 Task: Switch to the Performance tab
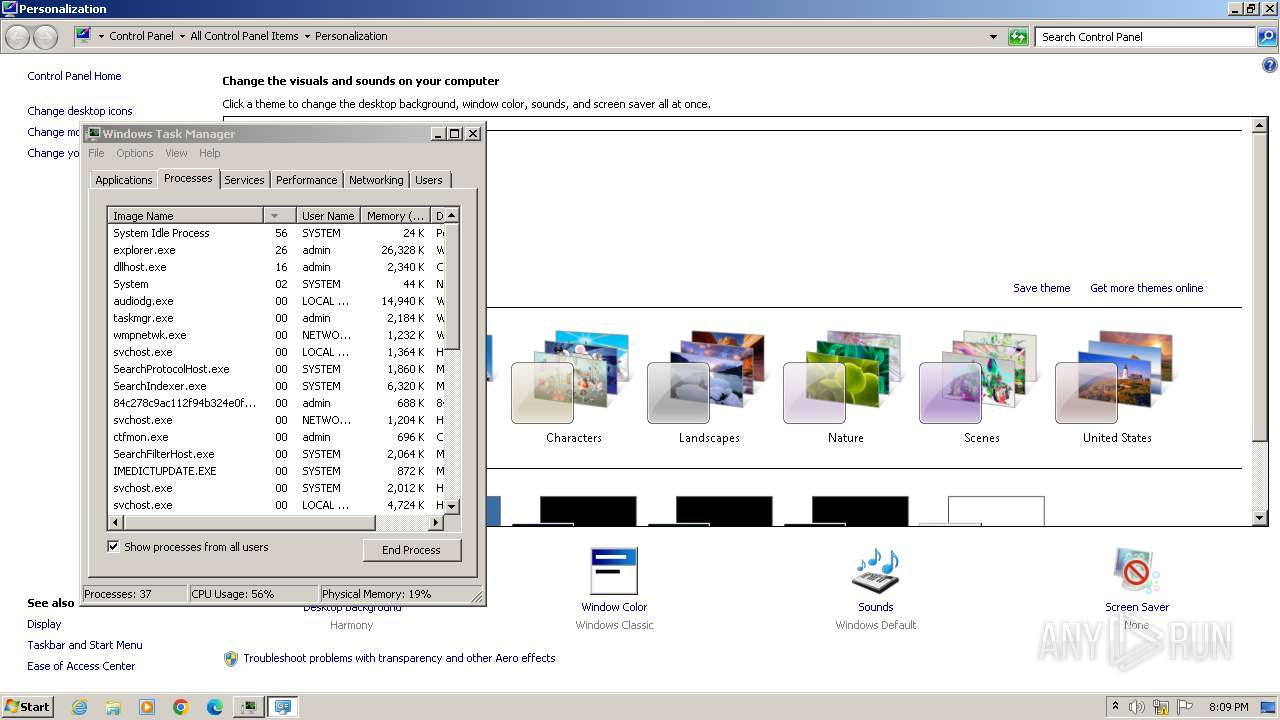point(306,180)
